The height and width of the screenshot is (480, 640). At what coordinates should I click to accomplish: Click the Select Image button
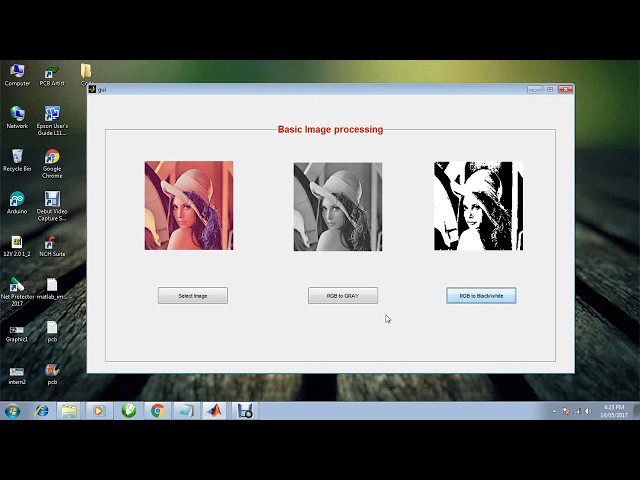coord(193,296)
